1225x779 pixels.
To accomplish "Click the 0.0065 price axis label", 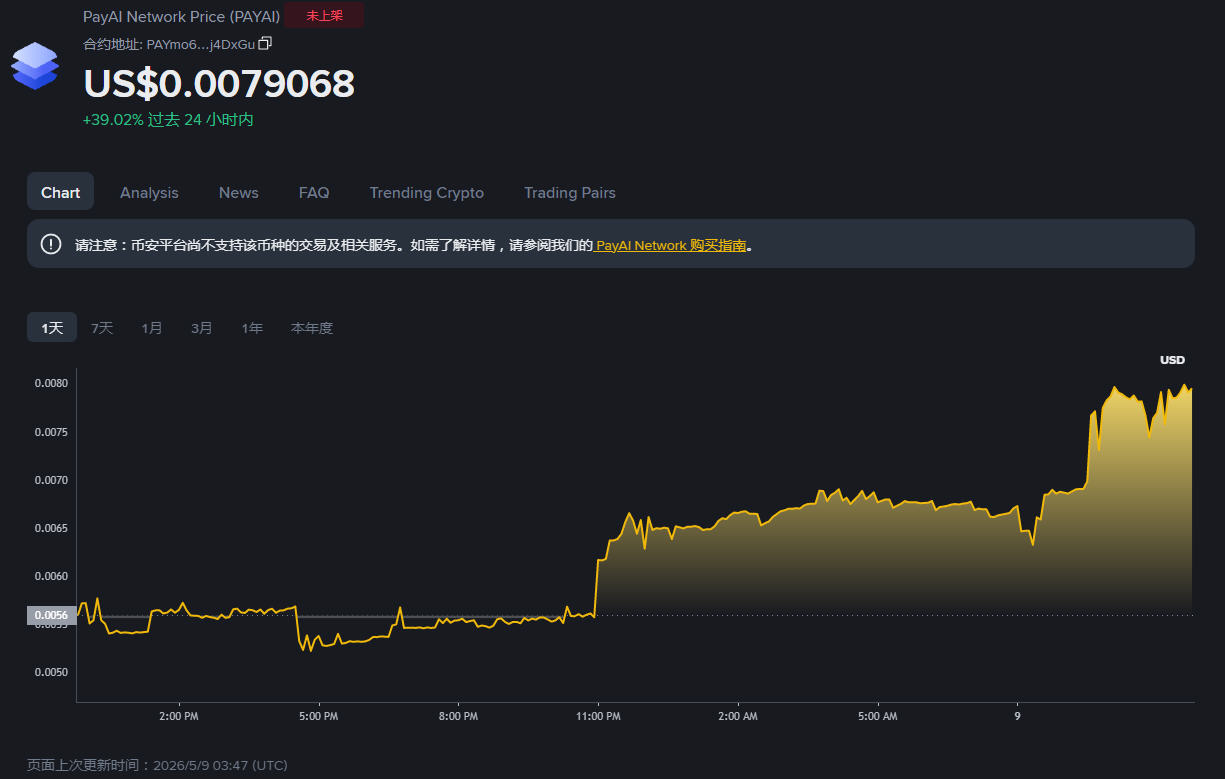I will pyautogui.click(x=51, y=528).
